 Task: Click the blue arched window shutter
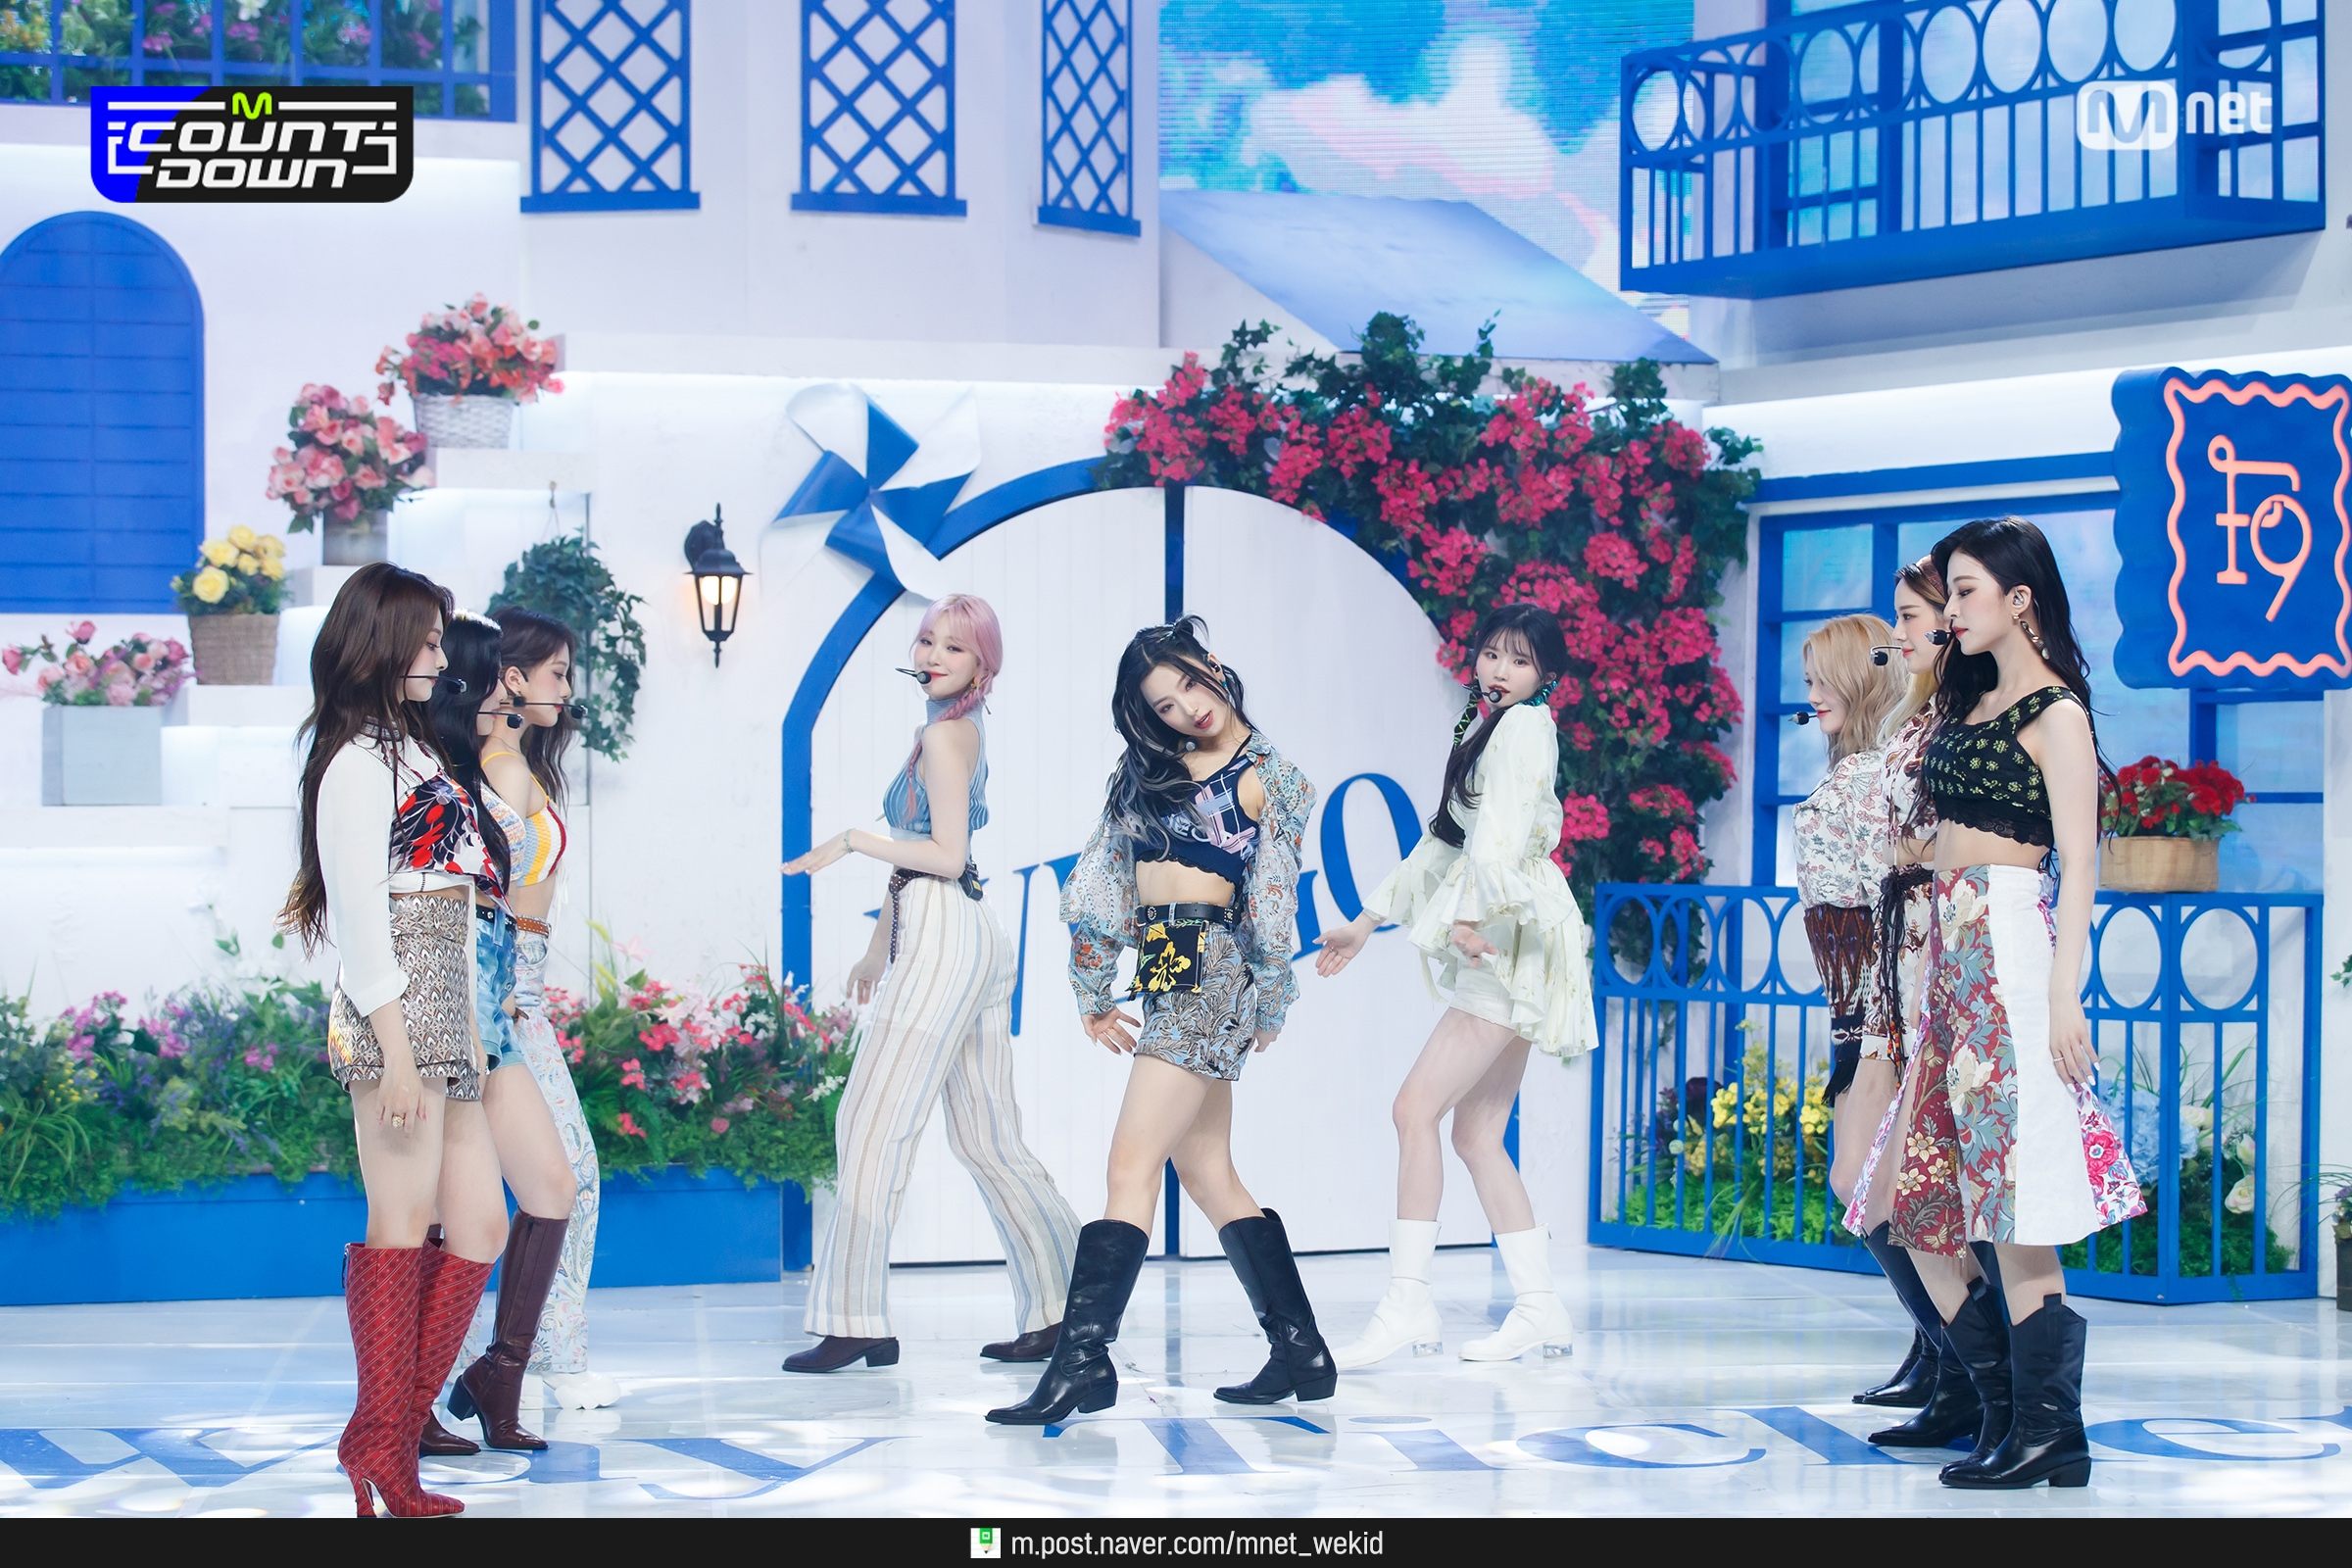(100, 410)
